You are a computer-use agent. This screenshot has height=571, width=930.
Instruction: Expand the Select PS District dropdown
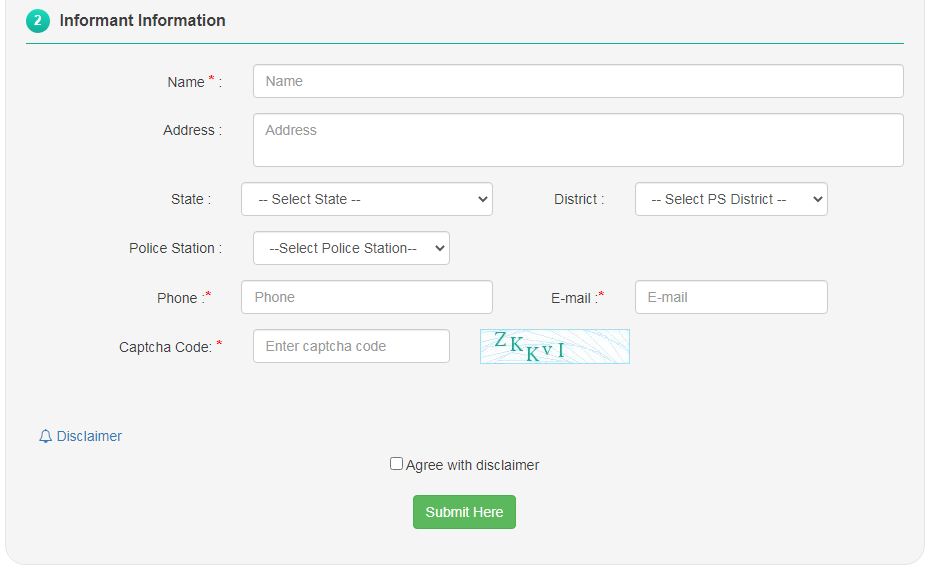click(x=730, y=199)
